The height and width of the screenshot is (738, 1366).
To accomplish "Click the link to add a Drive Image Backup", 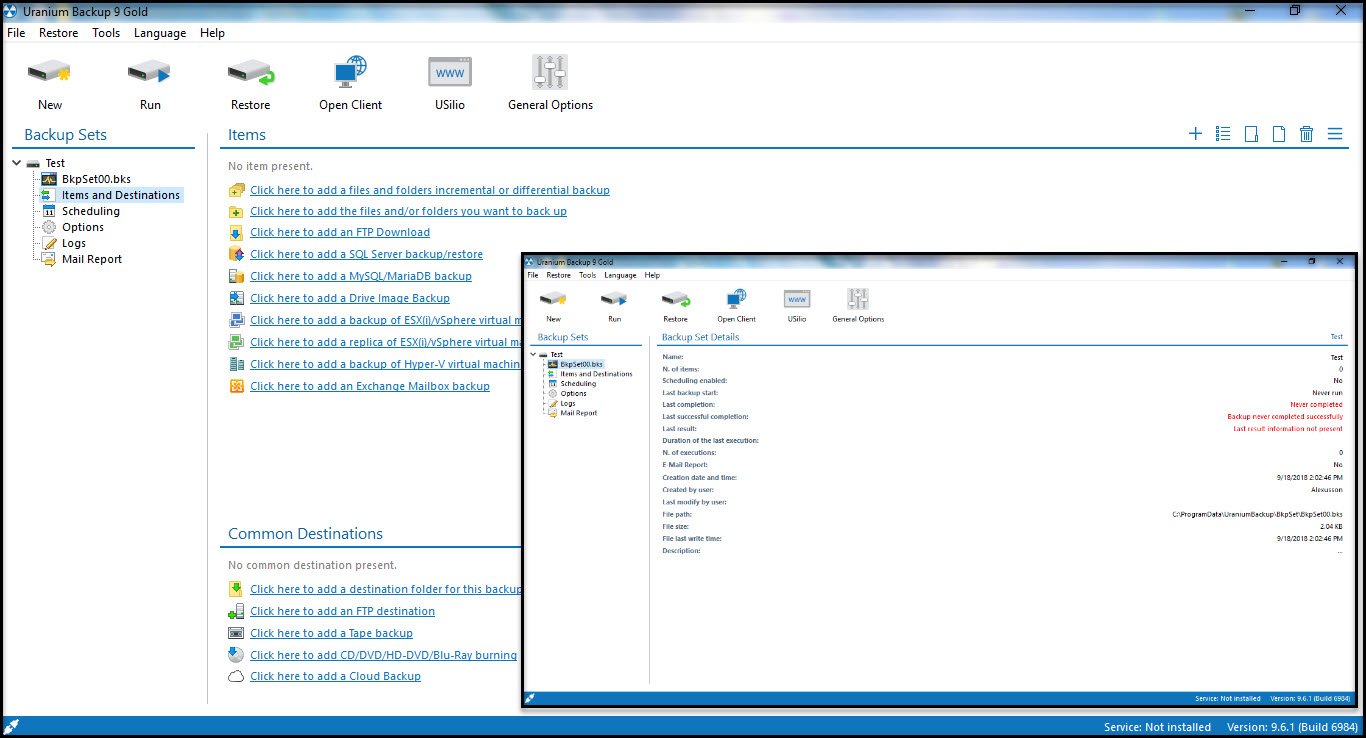I will 350,298.
